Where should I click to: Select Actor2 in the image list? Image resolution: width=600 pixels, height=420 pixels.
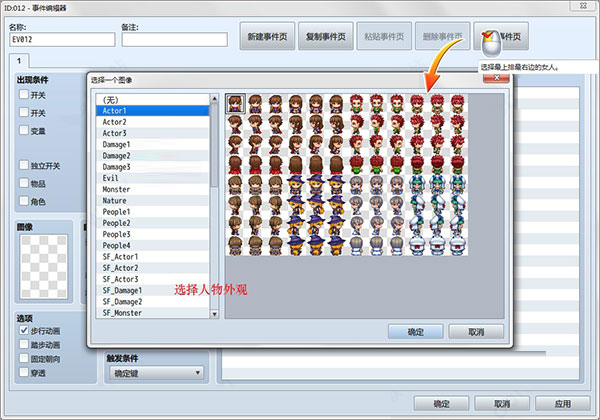pyautogui.click(x=153, y=122)
